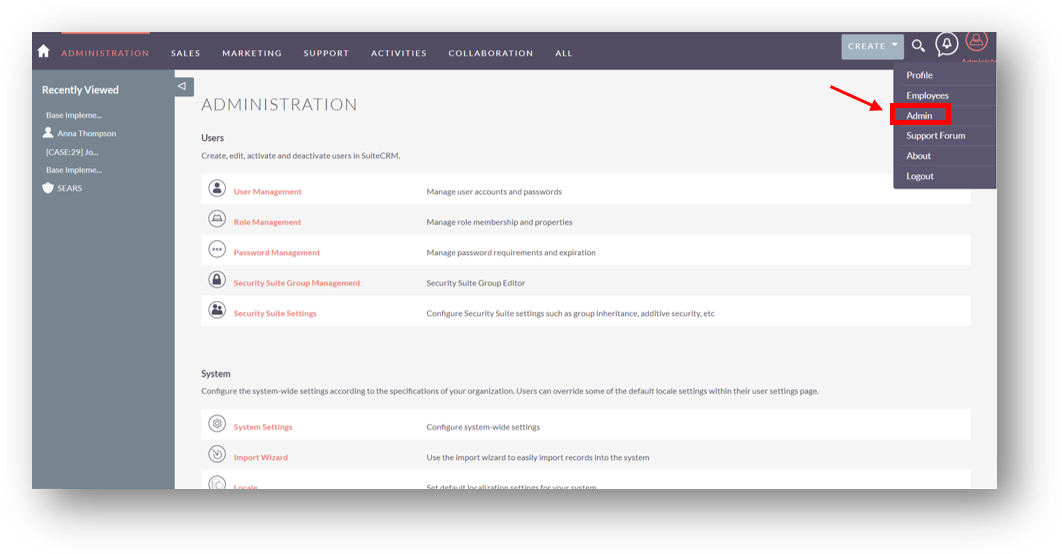Click the Import Wizard icon
The width and height of the screenshot is (1062, 554).
[217, 454]
